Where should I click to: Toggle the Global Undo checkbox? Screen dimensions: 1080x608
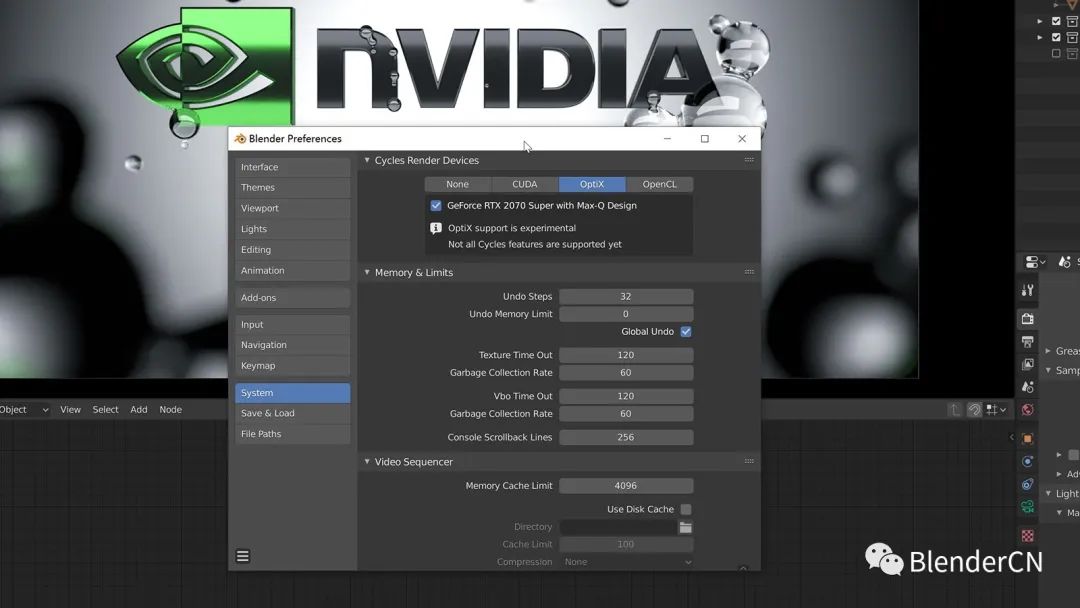(x=686, y=331)
